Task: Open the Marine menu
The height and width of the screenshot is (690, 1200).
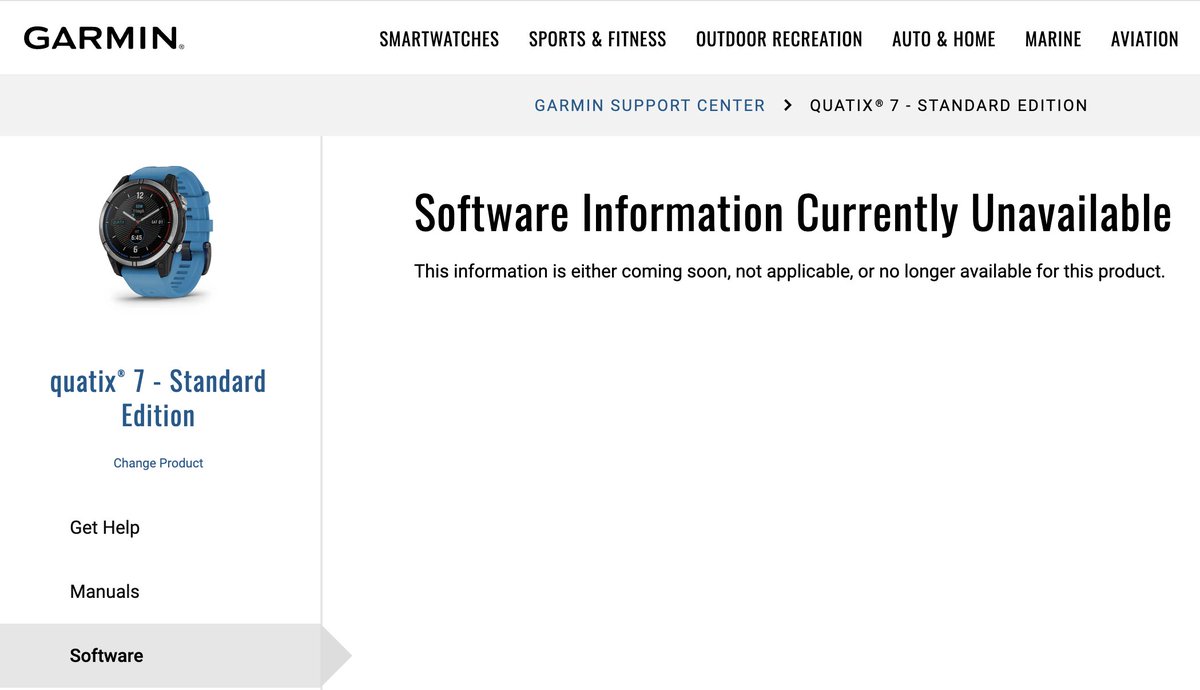Action: 1053,39
